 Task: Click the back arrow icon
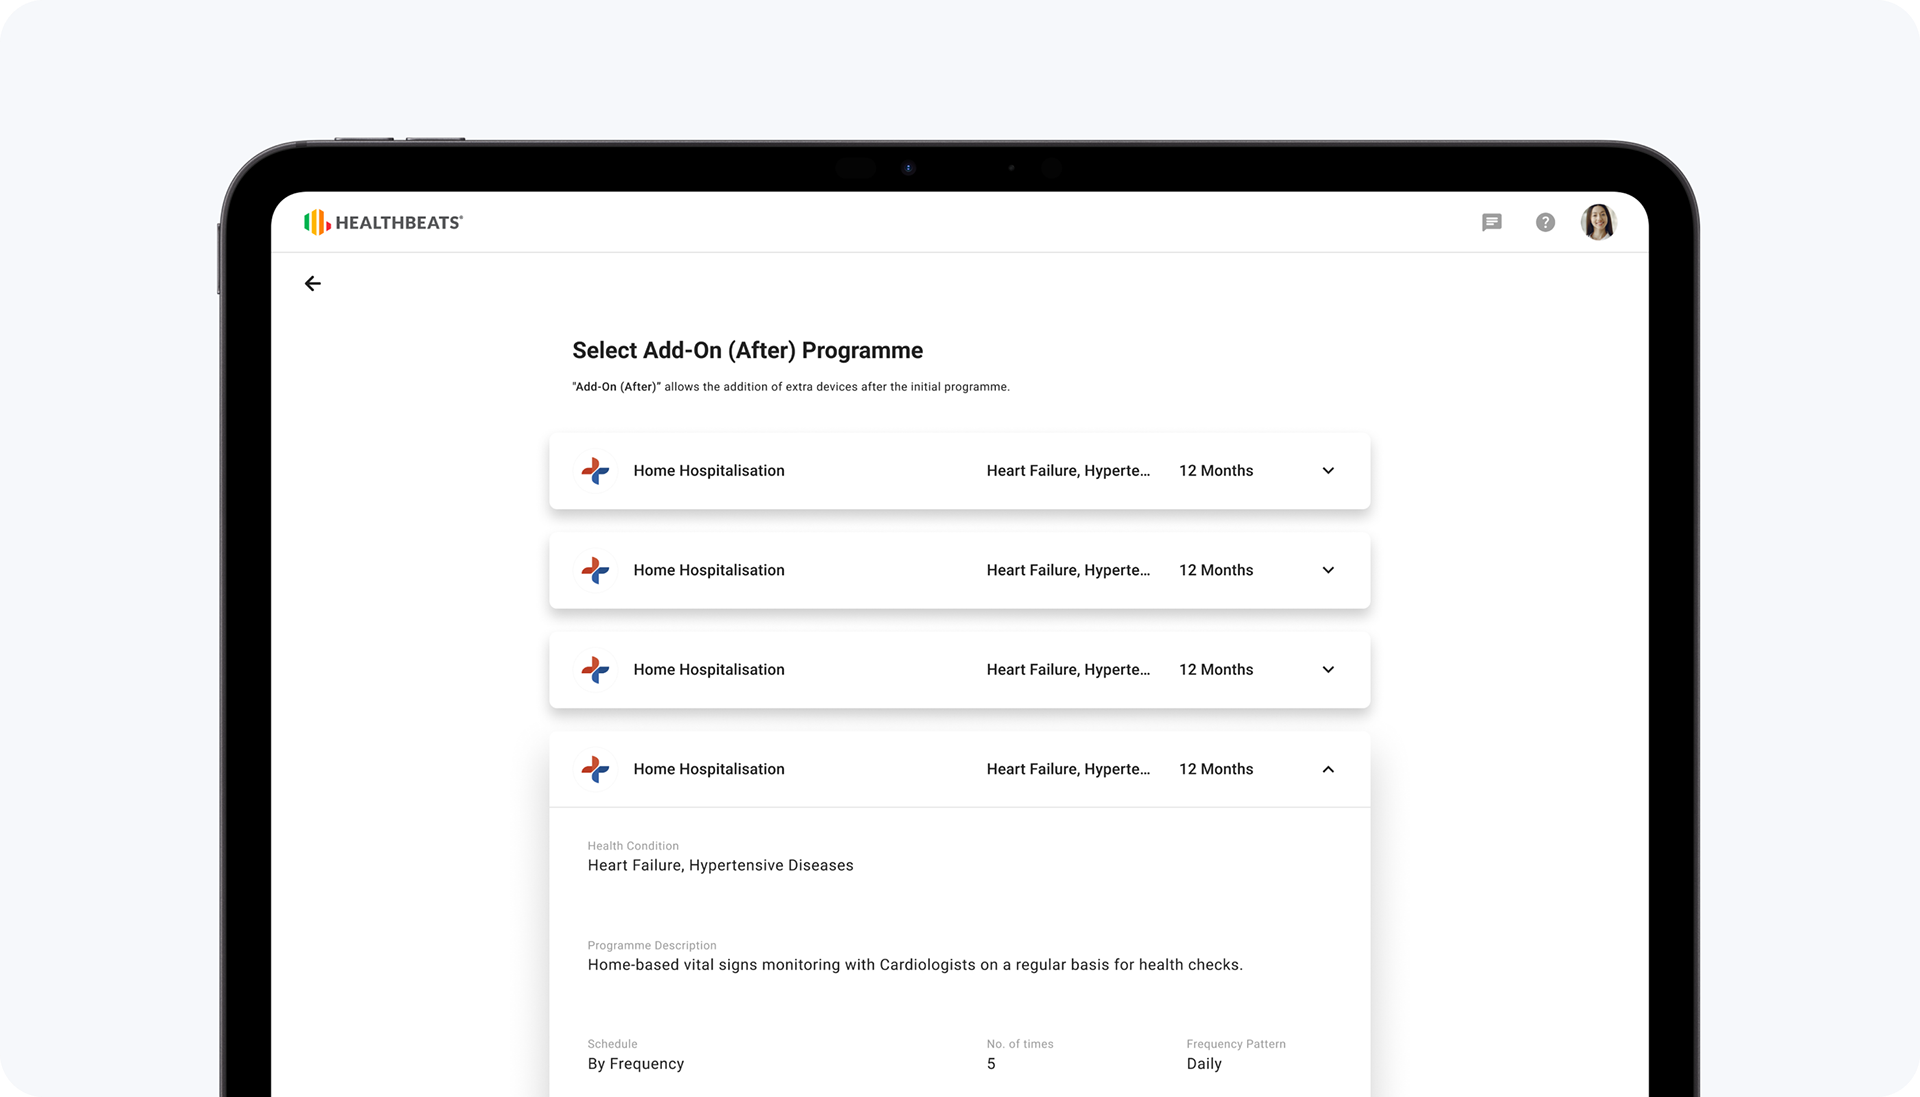[313, 284]
